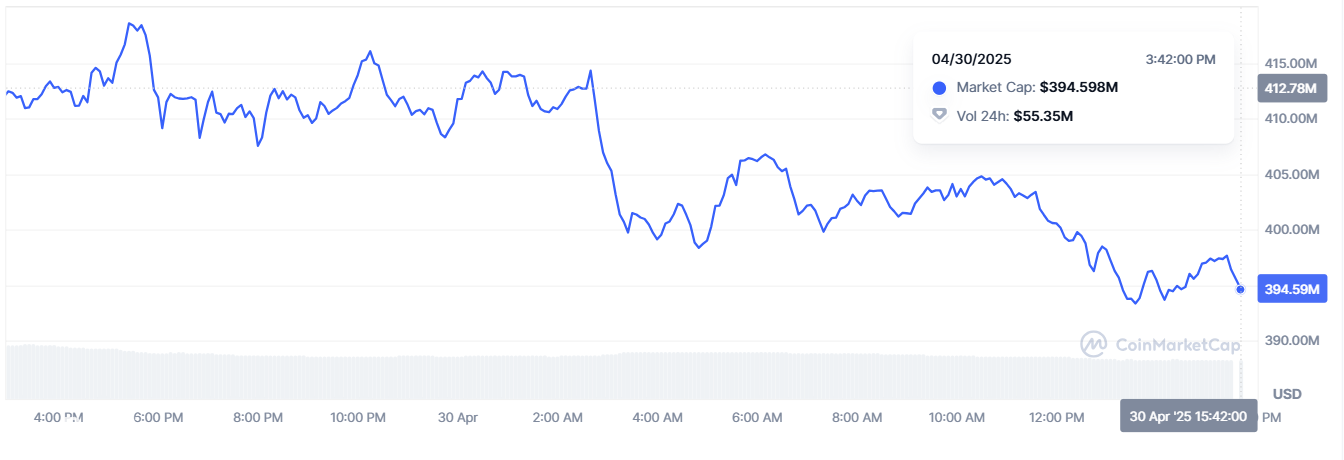This screenshot has height=460, width=1344.
Task: Click the Vol 24h $55.35M tooltip row
Action: [1003, 116]
